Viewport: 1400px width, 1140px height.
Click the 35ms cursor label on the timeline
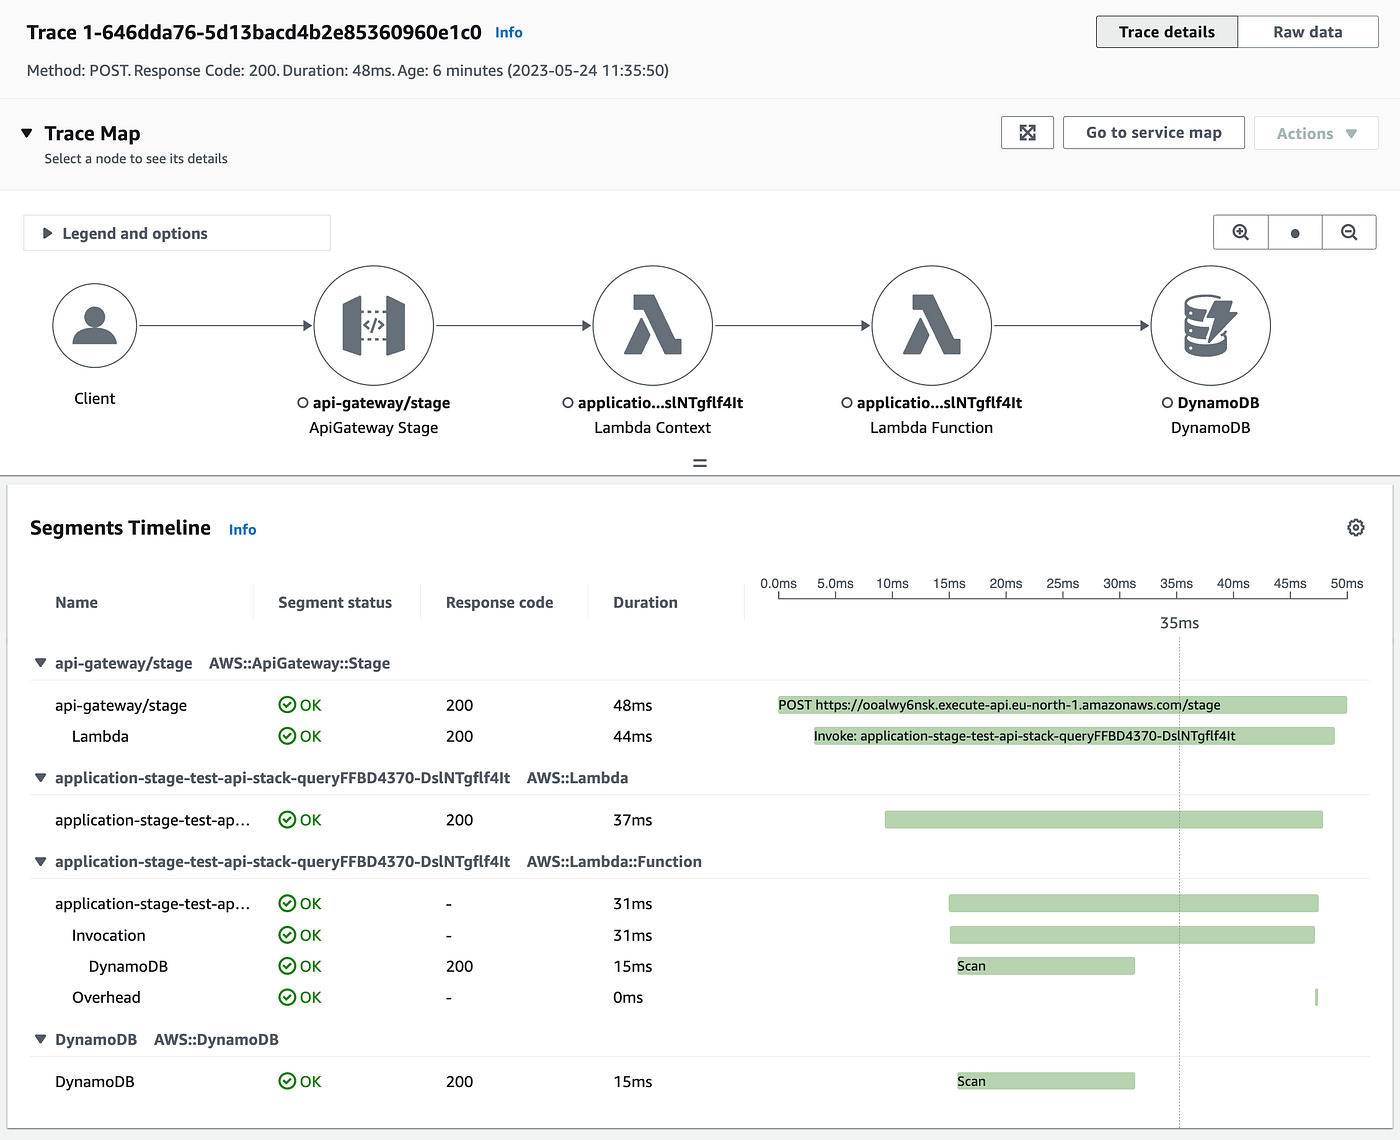1180,623
